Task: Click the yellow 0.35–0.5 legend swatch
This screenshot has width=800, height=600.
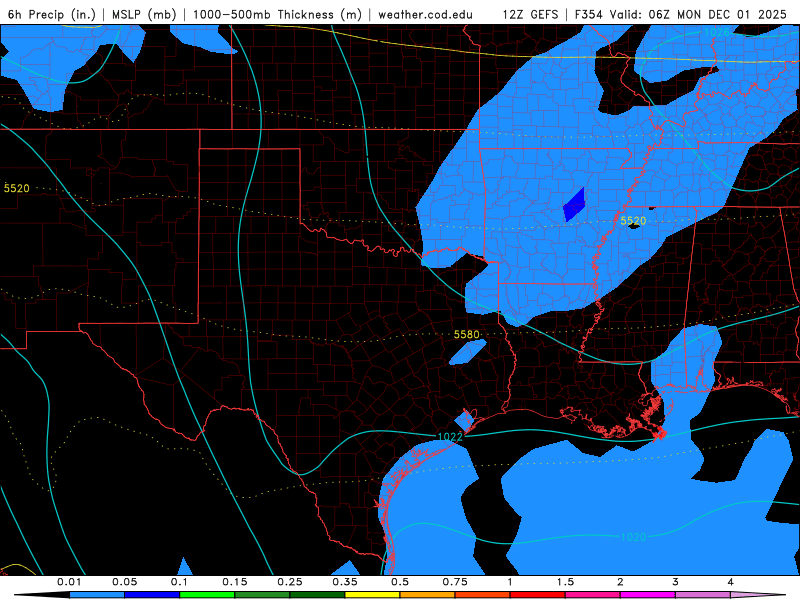Action: (x=372, y=595)
